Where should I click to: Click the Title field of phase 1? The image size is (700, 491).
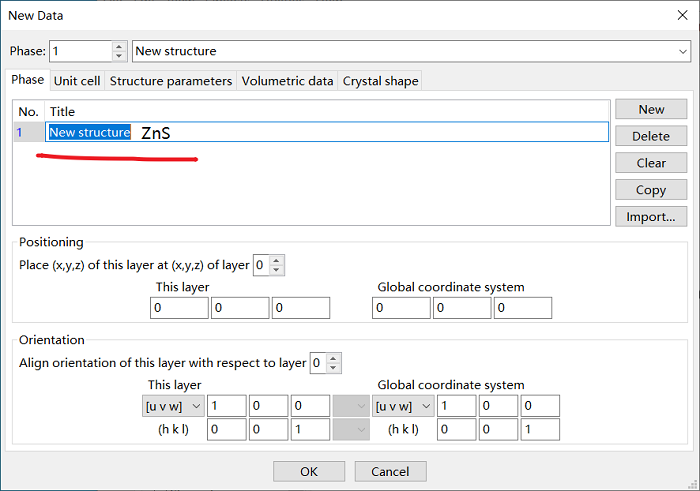coord(327,132)
